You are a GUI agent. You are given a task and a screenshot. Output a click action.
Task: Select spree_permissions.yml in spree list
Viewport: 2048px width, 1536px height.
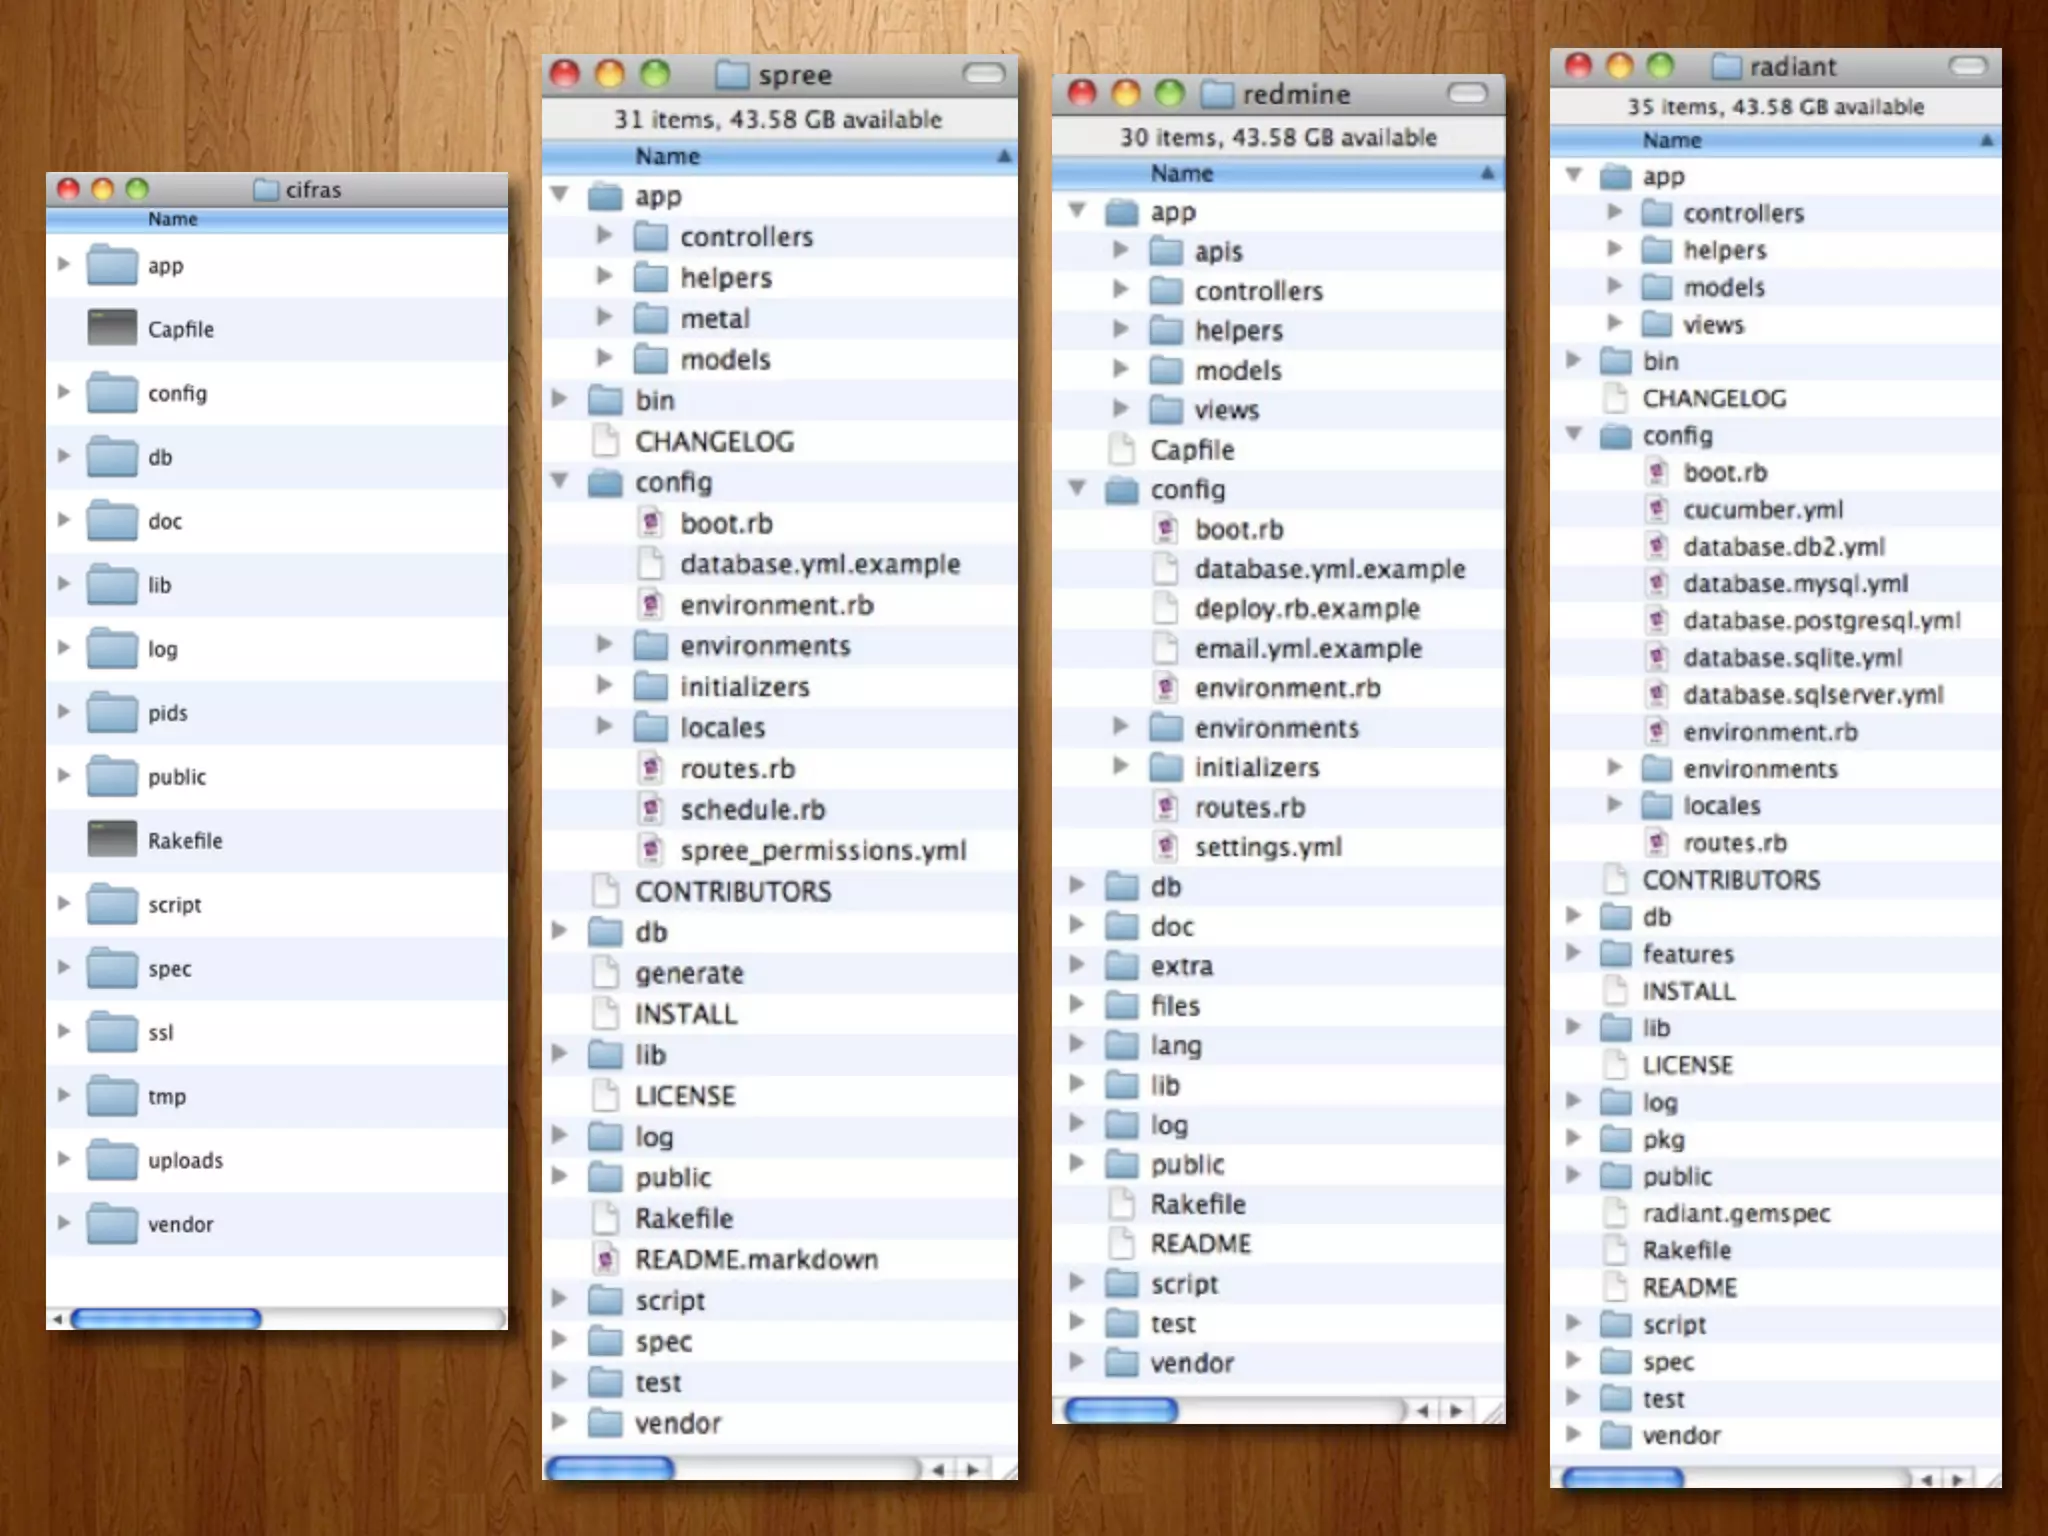[822, 851]
